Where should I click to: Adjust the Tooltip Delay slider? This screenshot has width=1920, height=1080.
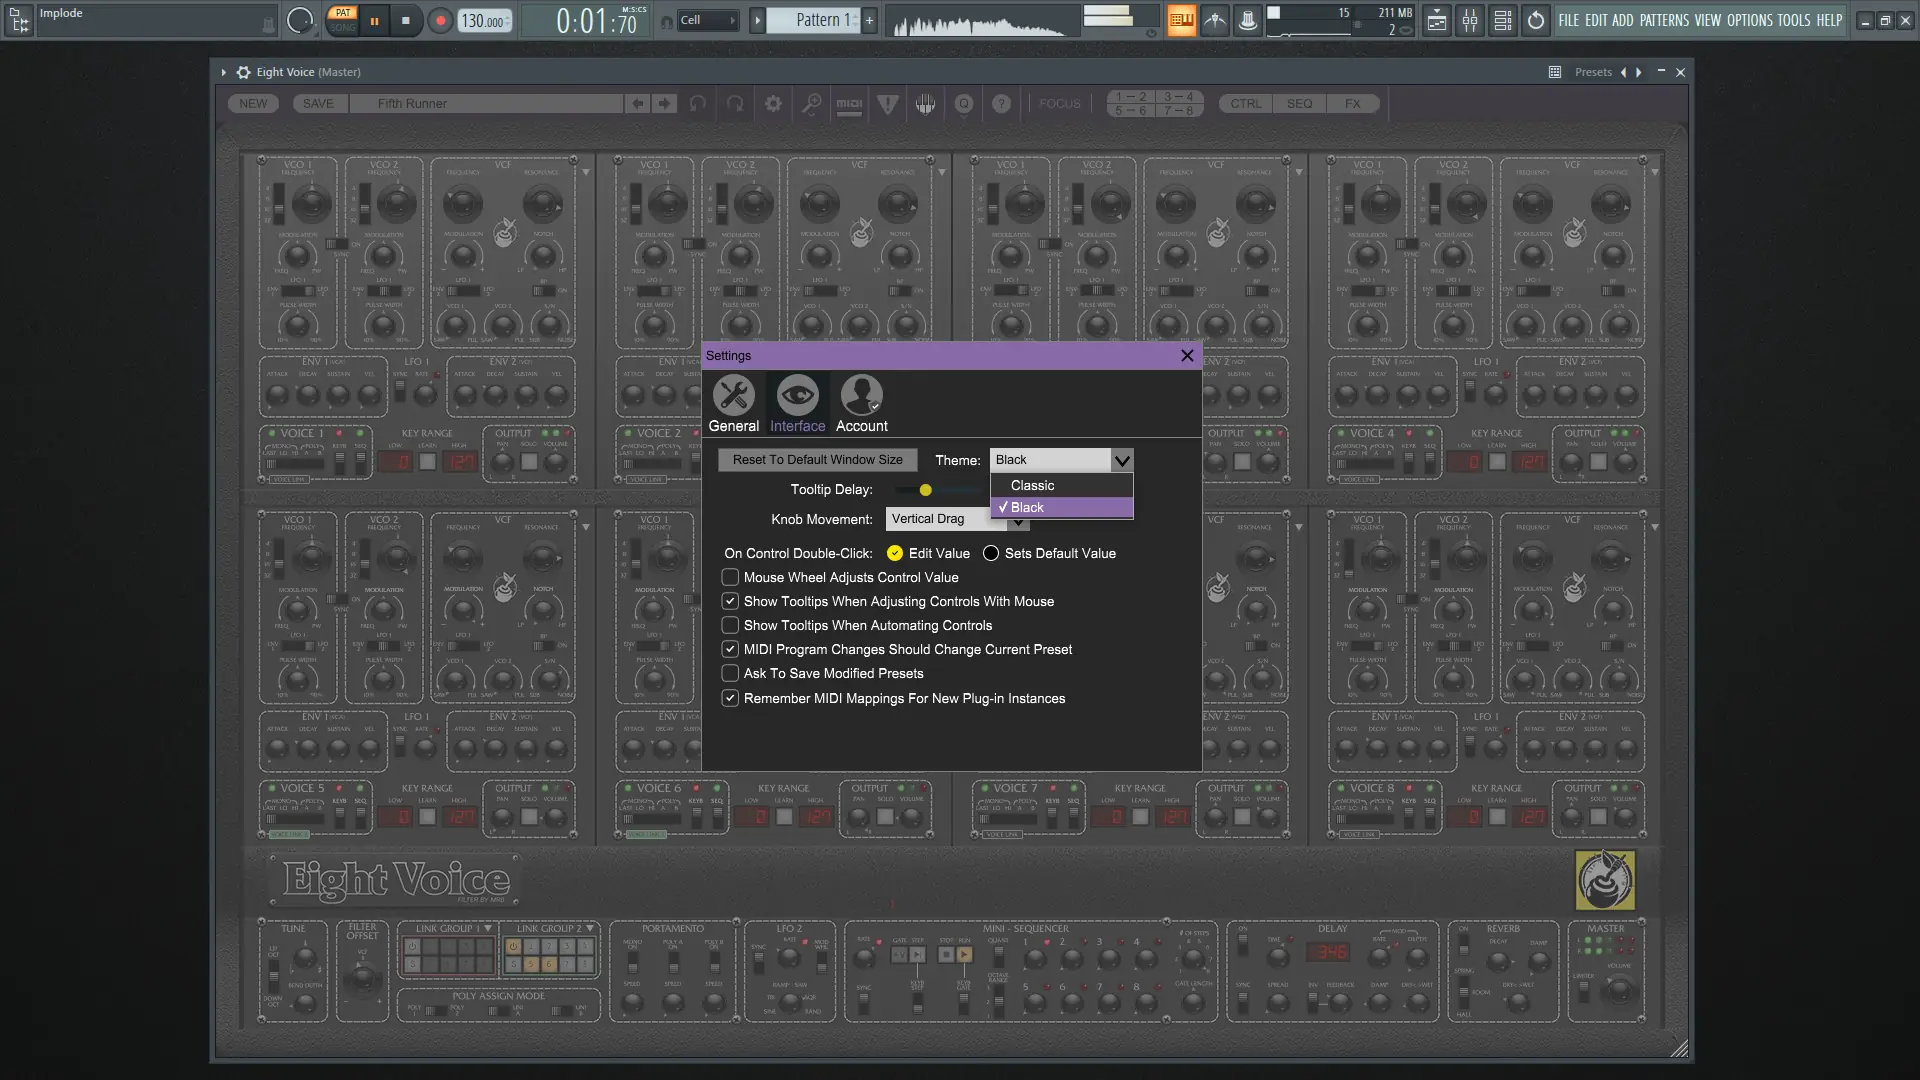coord(926,490)
